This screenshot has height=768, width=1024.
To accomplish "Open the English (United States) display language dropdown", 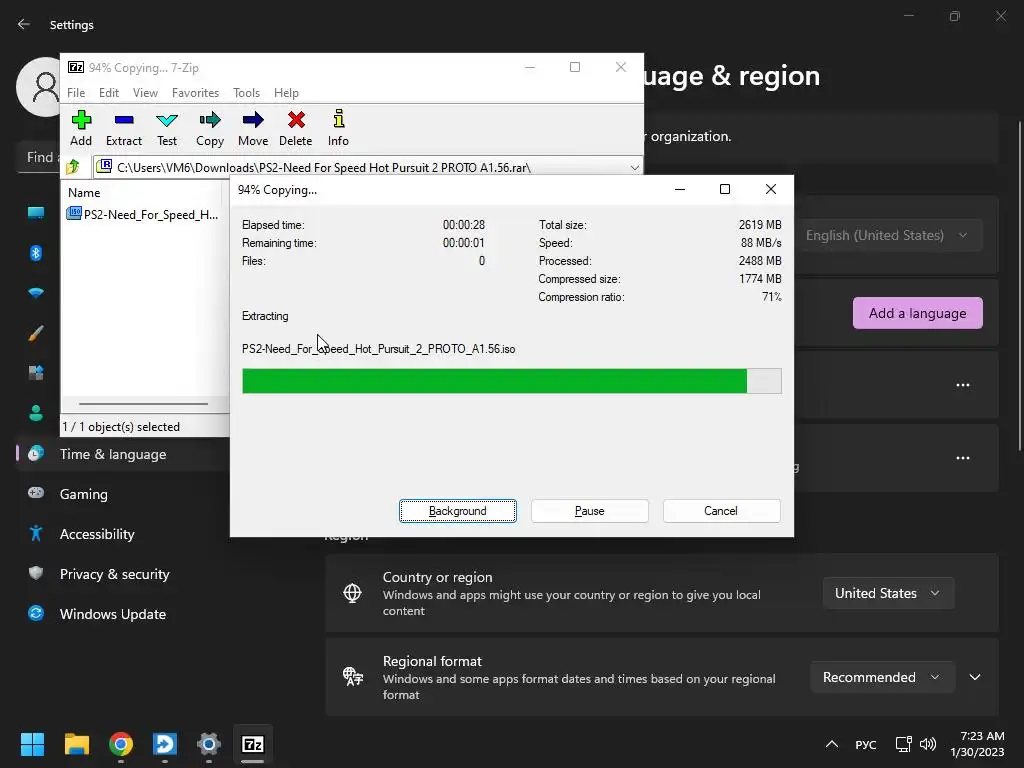I will [x=889, y=235].
